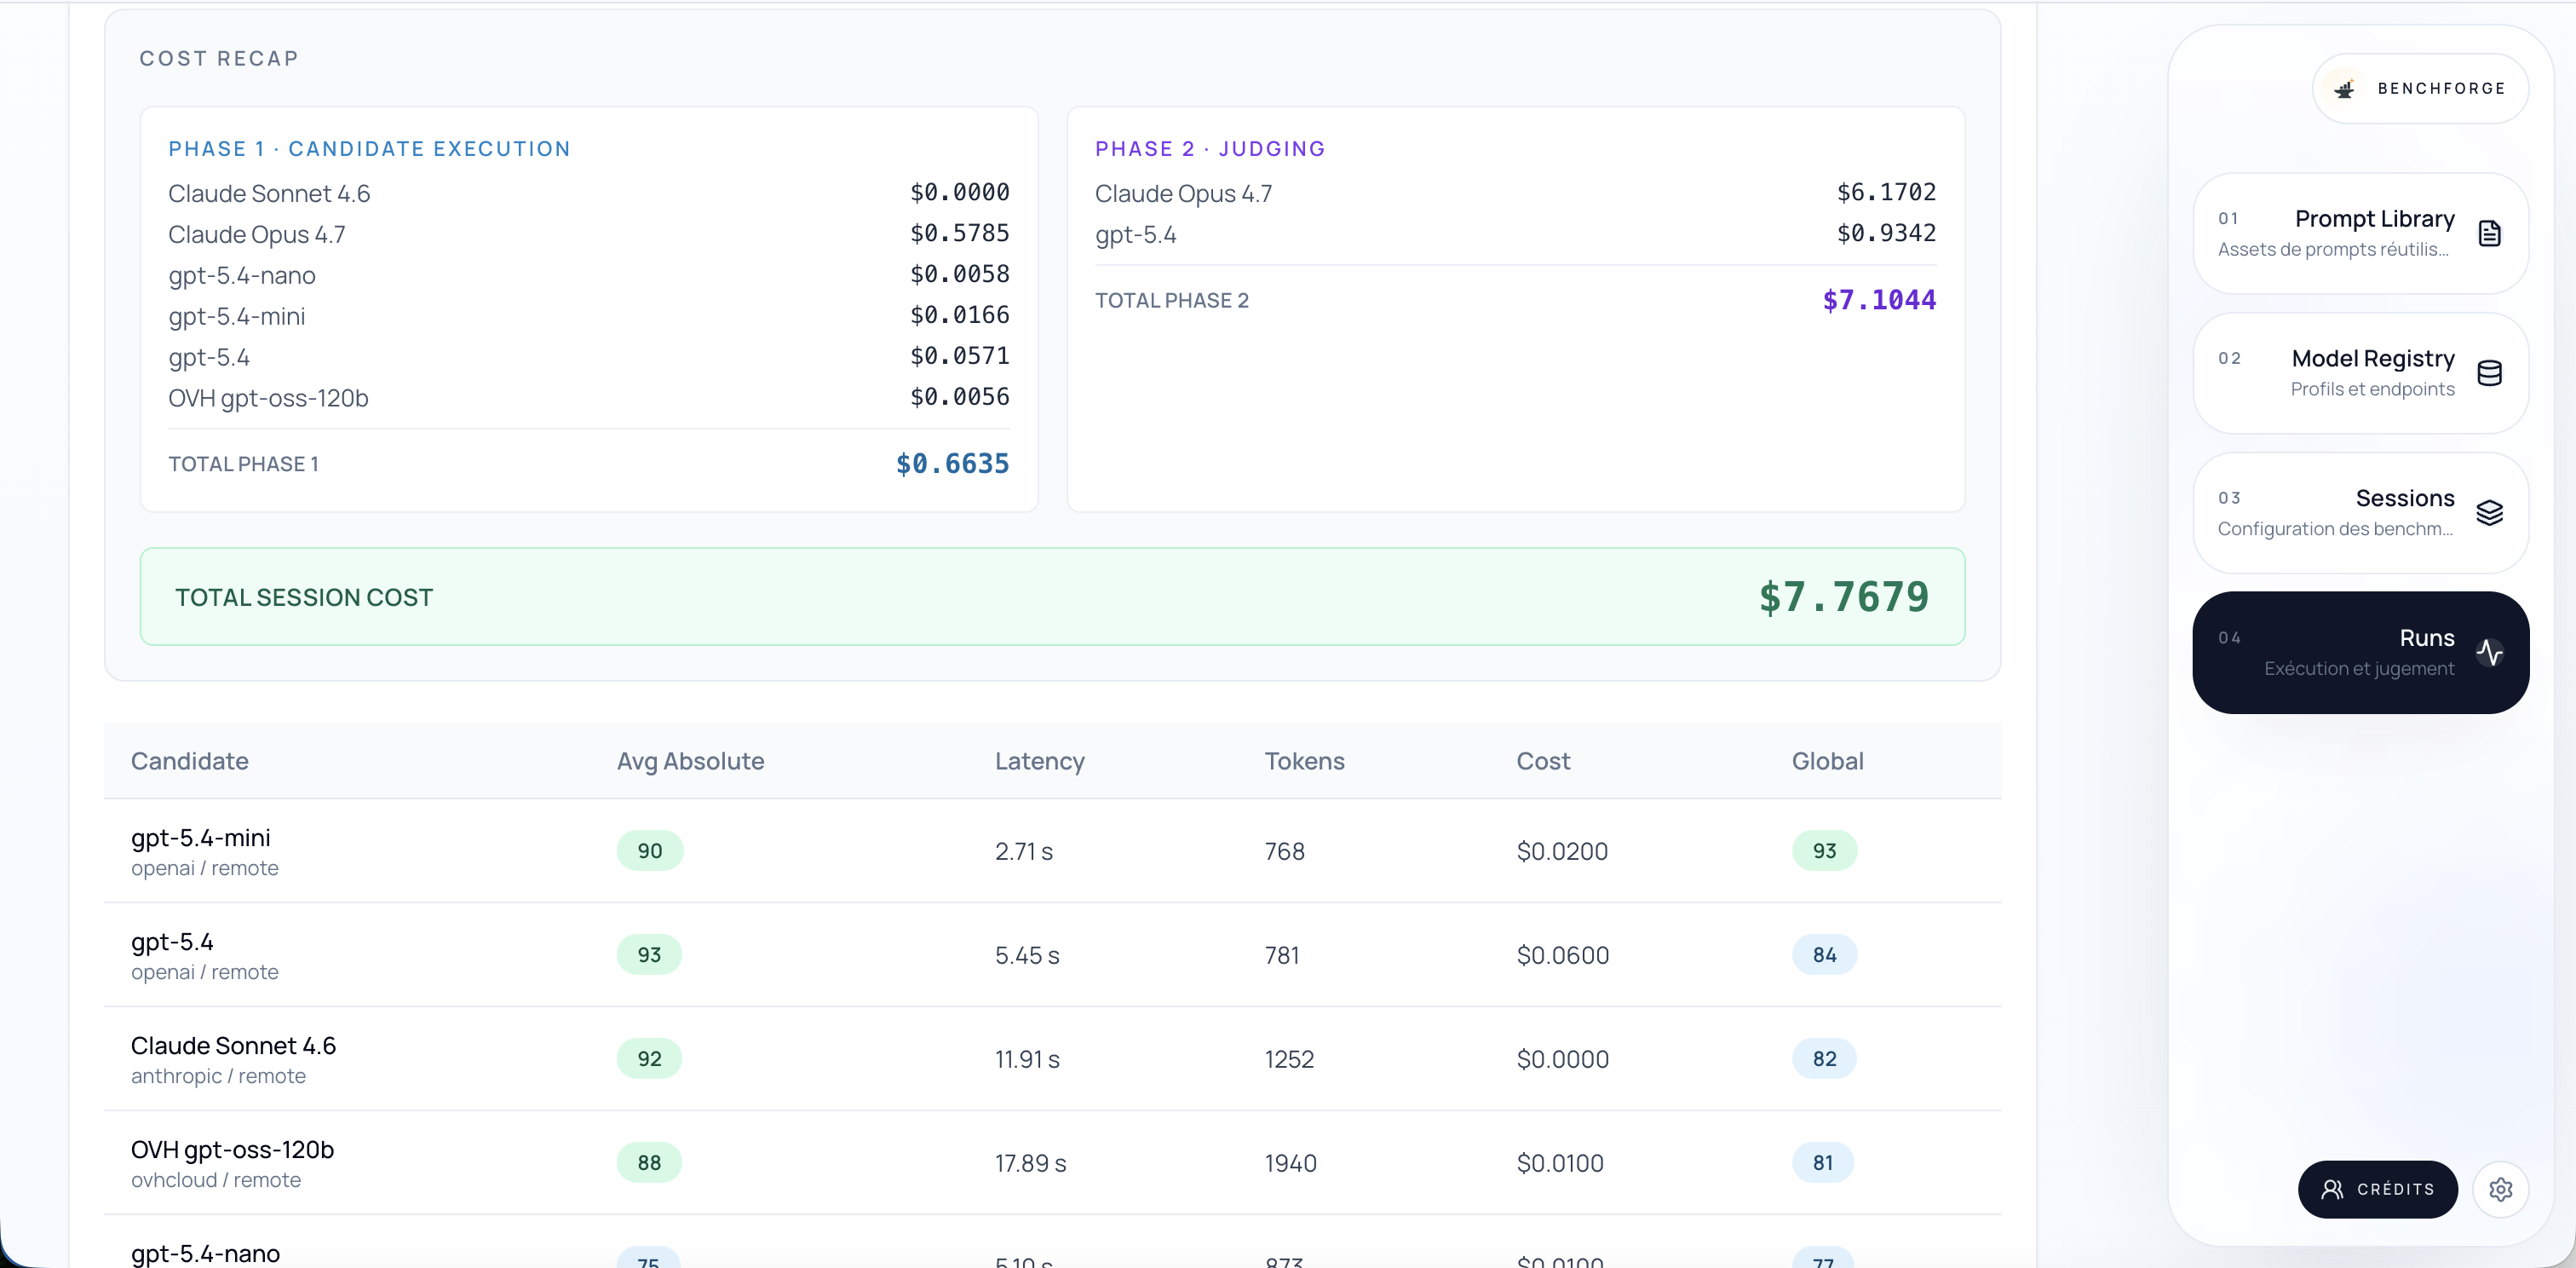Click the Claude Opus 4.7 judging cost $6.1702
Viewport: 2576px width, 1268px height.
[1886, 192]
